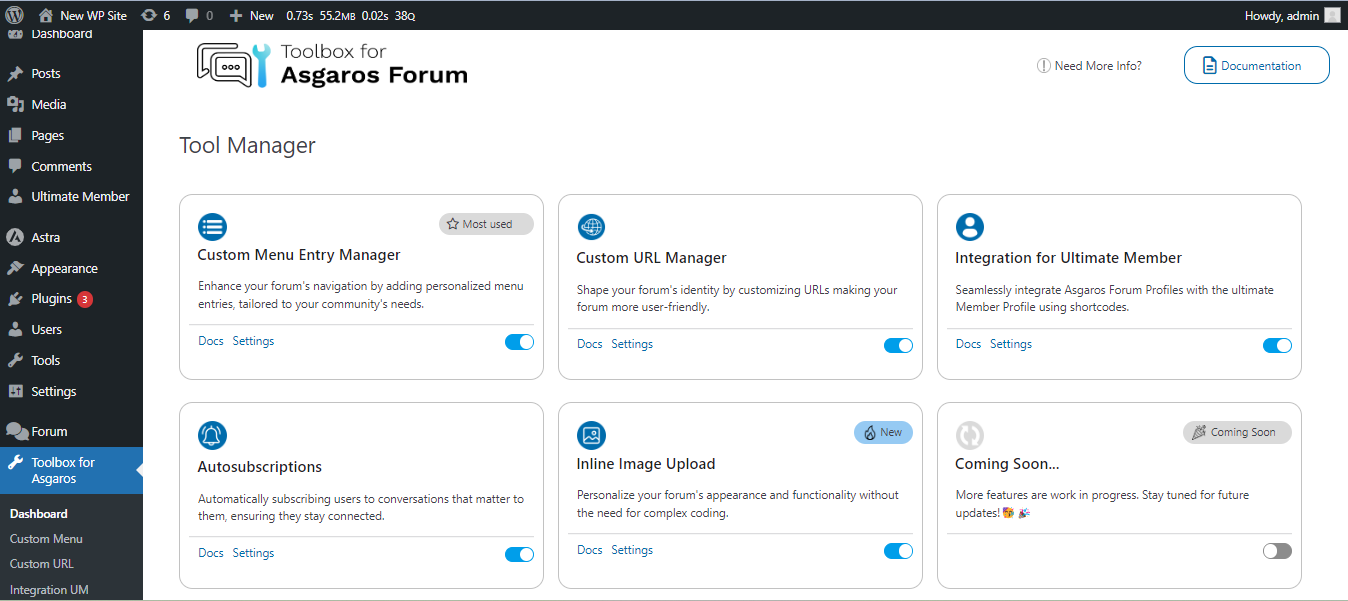Click the Coming Soon refresh icon
This screenshot has height=601, width=1348.
[x=970, y=435]
